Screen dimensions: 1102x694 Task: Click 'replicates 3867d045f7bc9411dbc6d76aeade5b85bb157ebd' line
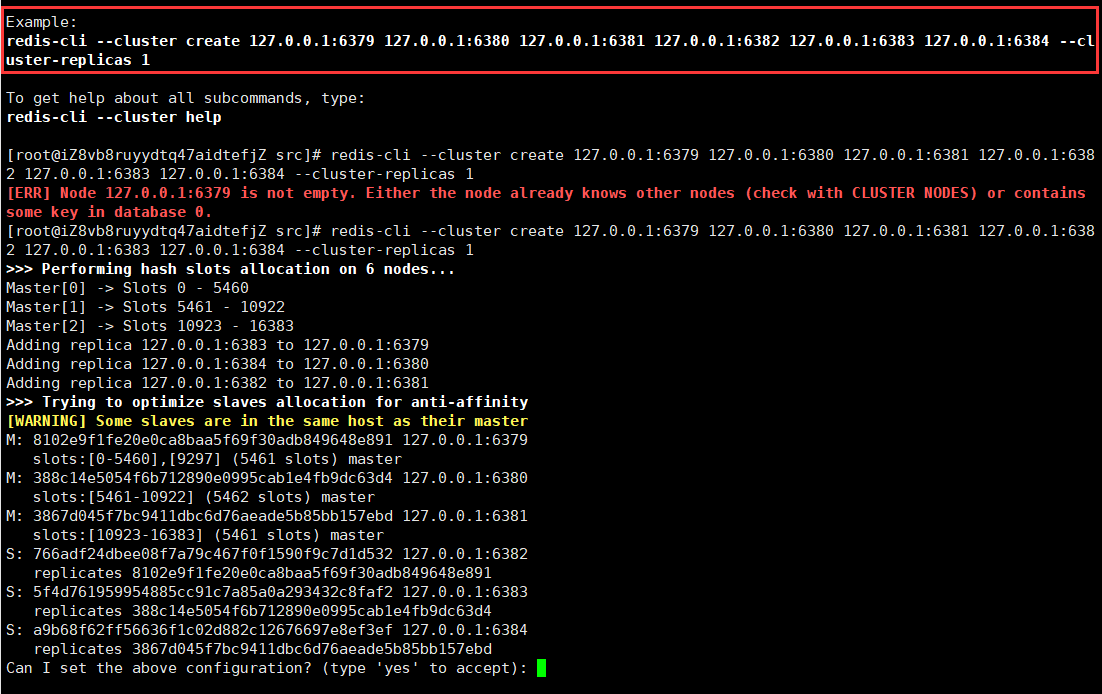click(x=262, y=648)
